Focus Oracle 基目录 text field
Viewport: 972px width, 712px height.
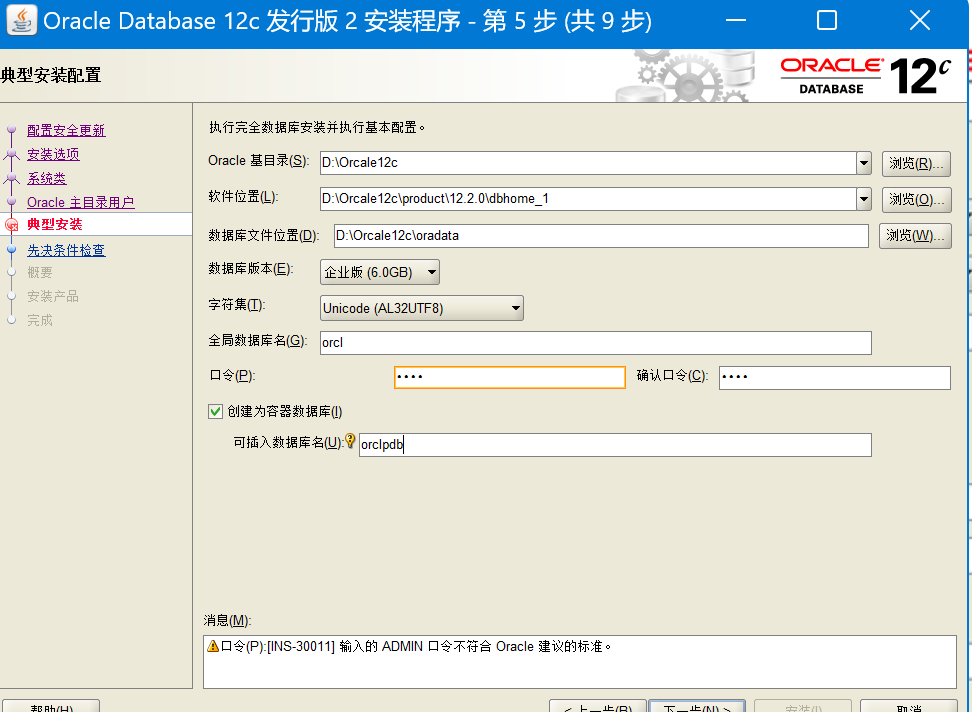point(588,163)
